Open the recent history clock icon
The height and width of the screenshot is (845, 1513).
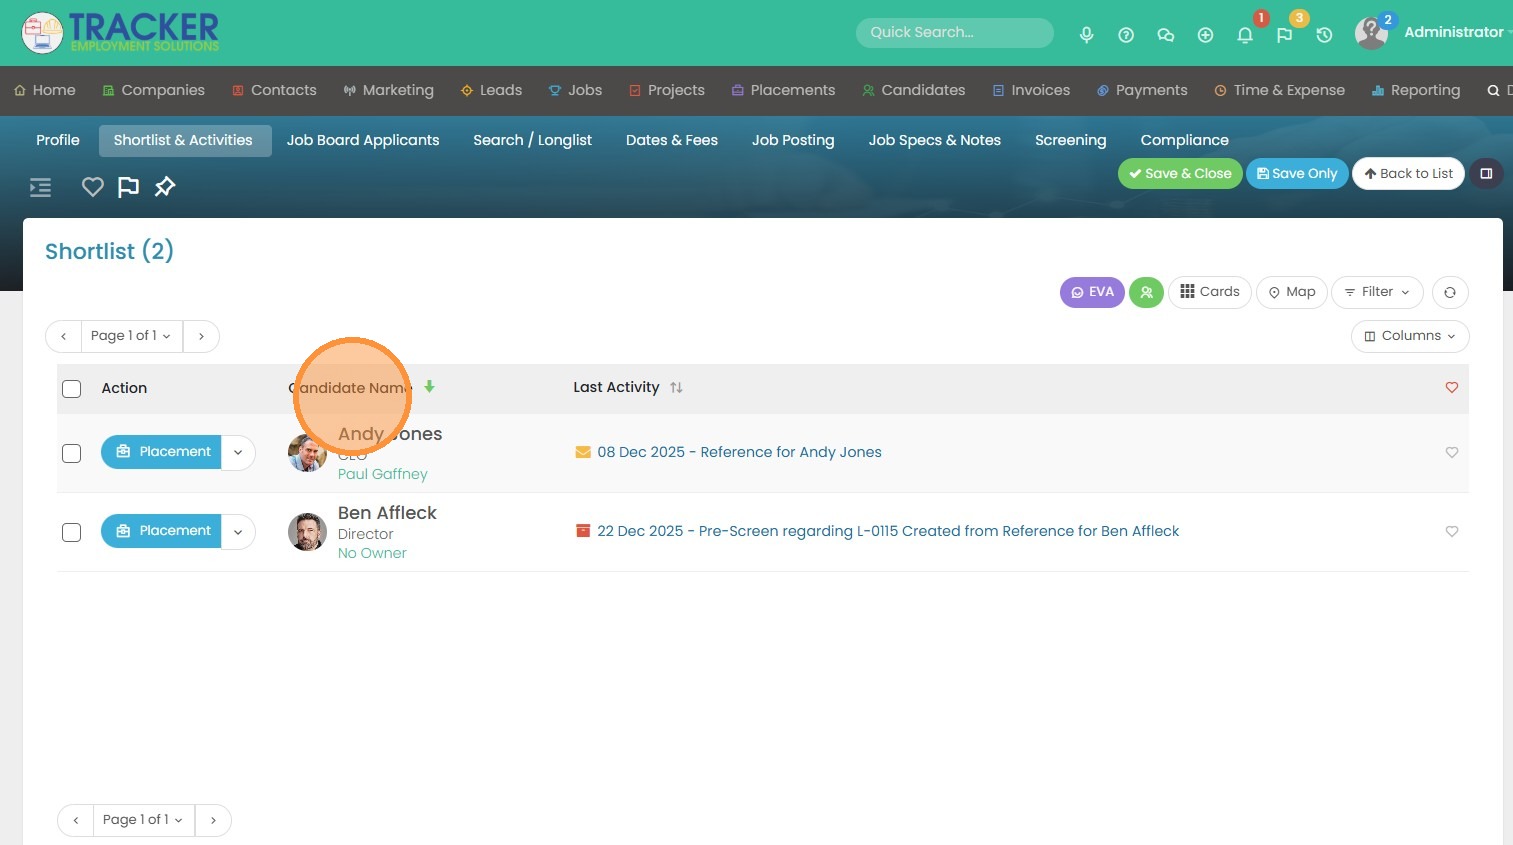pyautogui.click(x=1324, y=35)
